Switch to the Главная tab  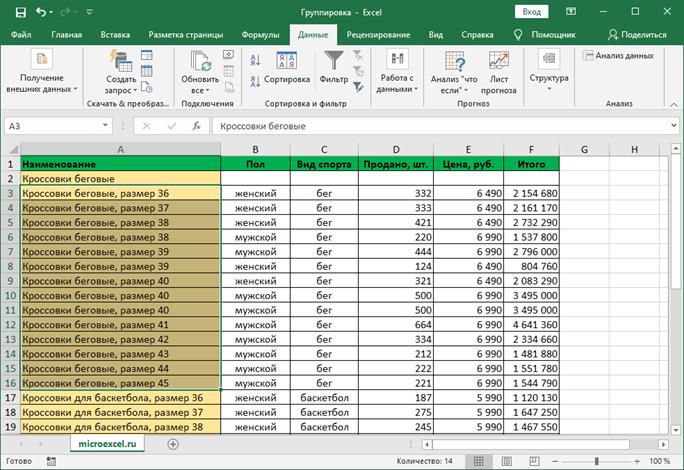[x=66, y=34]
